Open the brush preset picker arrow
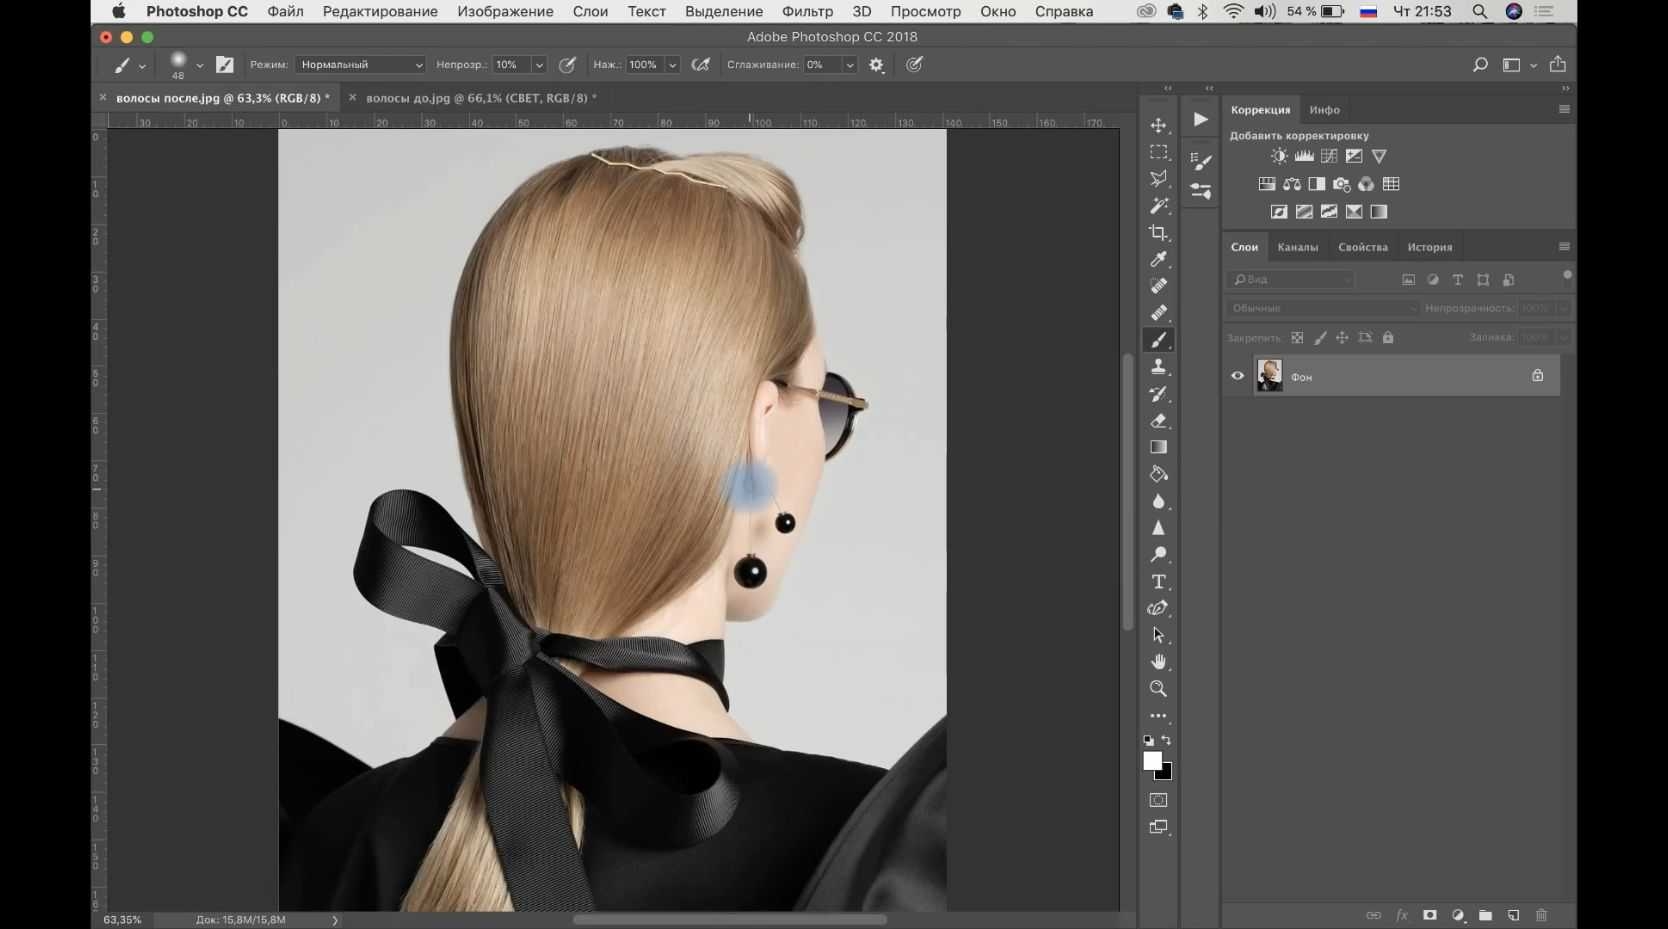The width and height of the screenshot is (1668, 929). pos(199,65)
